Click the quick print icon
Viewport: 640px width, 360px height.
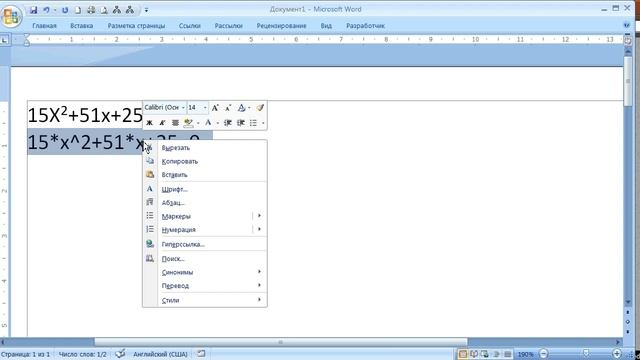[x=91, y=10]
